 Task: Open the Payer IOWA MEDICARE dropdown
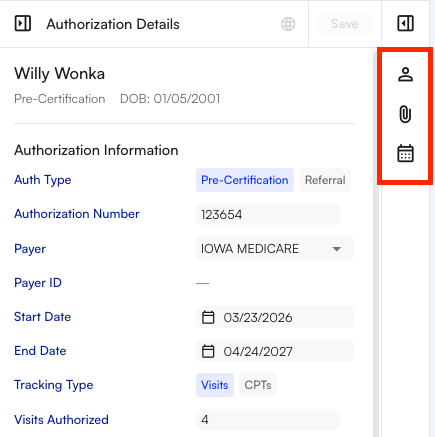click(x=275, y=249)
